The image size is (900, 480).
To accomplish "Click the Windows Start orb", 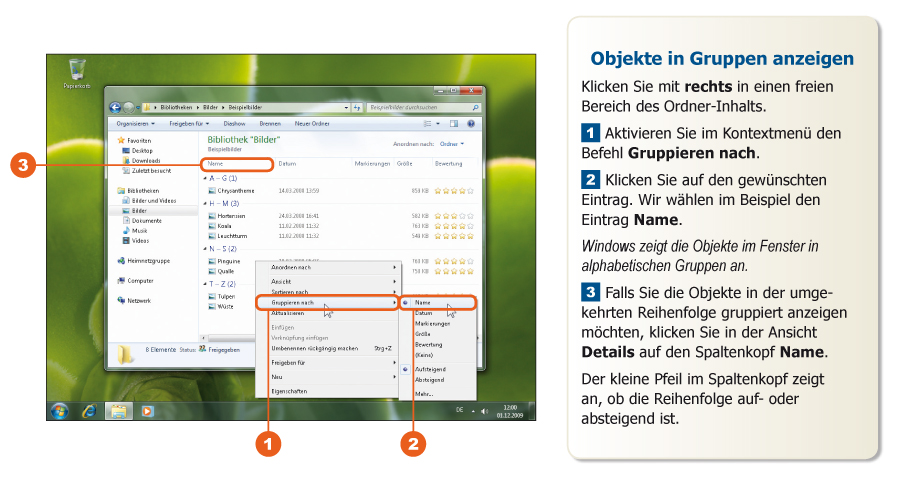I will pos(60,410).
